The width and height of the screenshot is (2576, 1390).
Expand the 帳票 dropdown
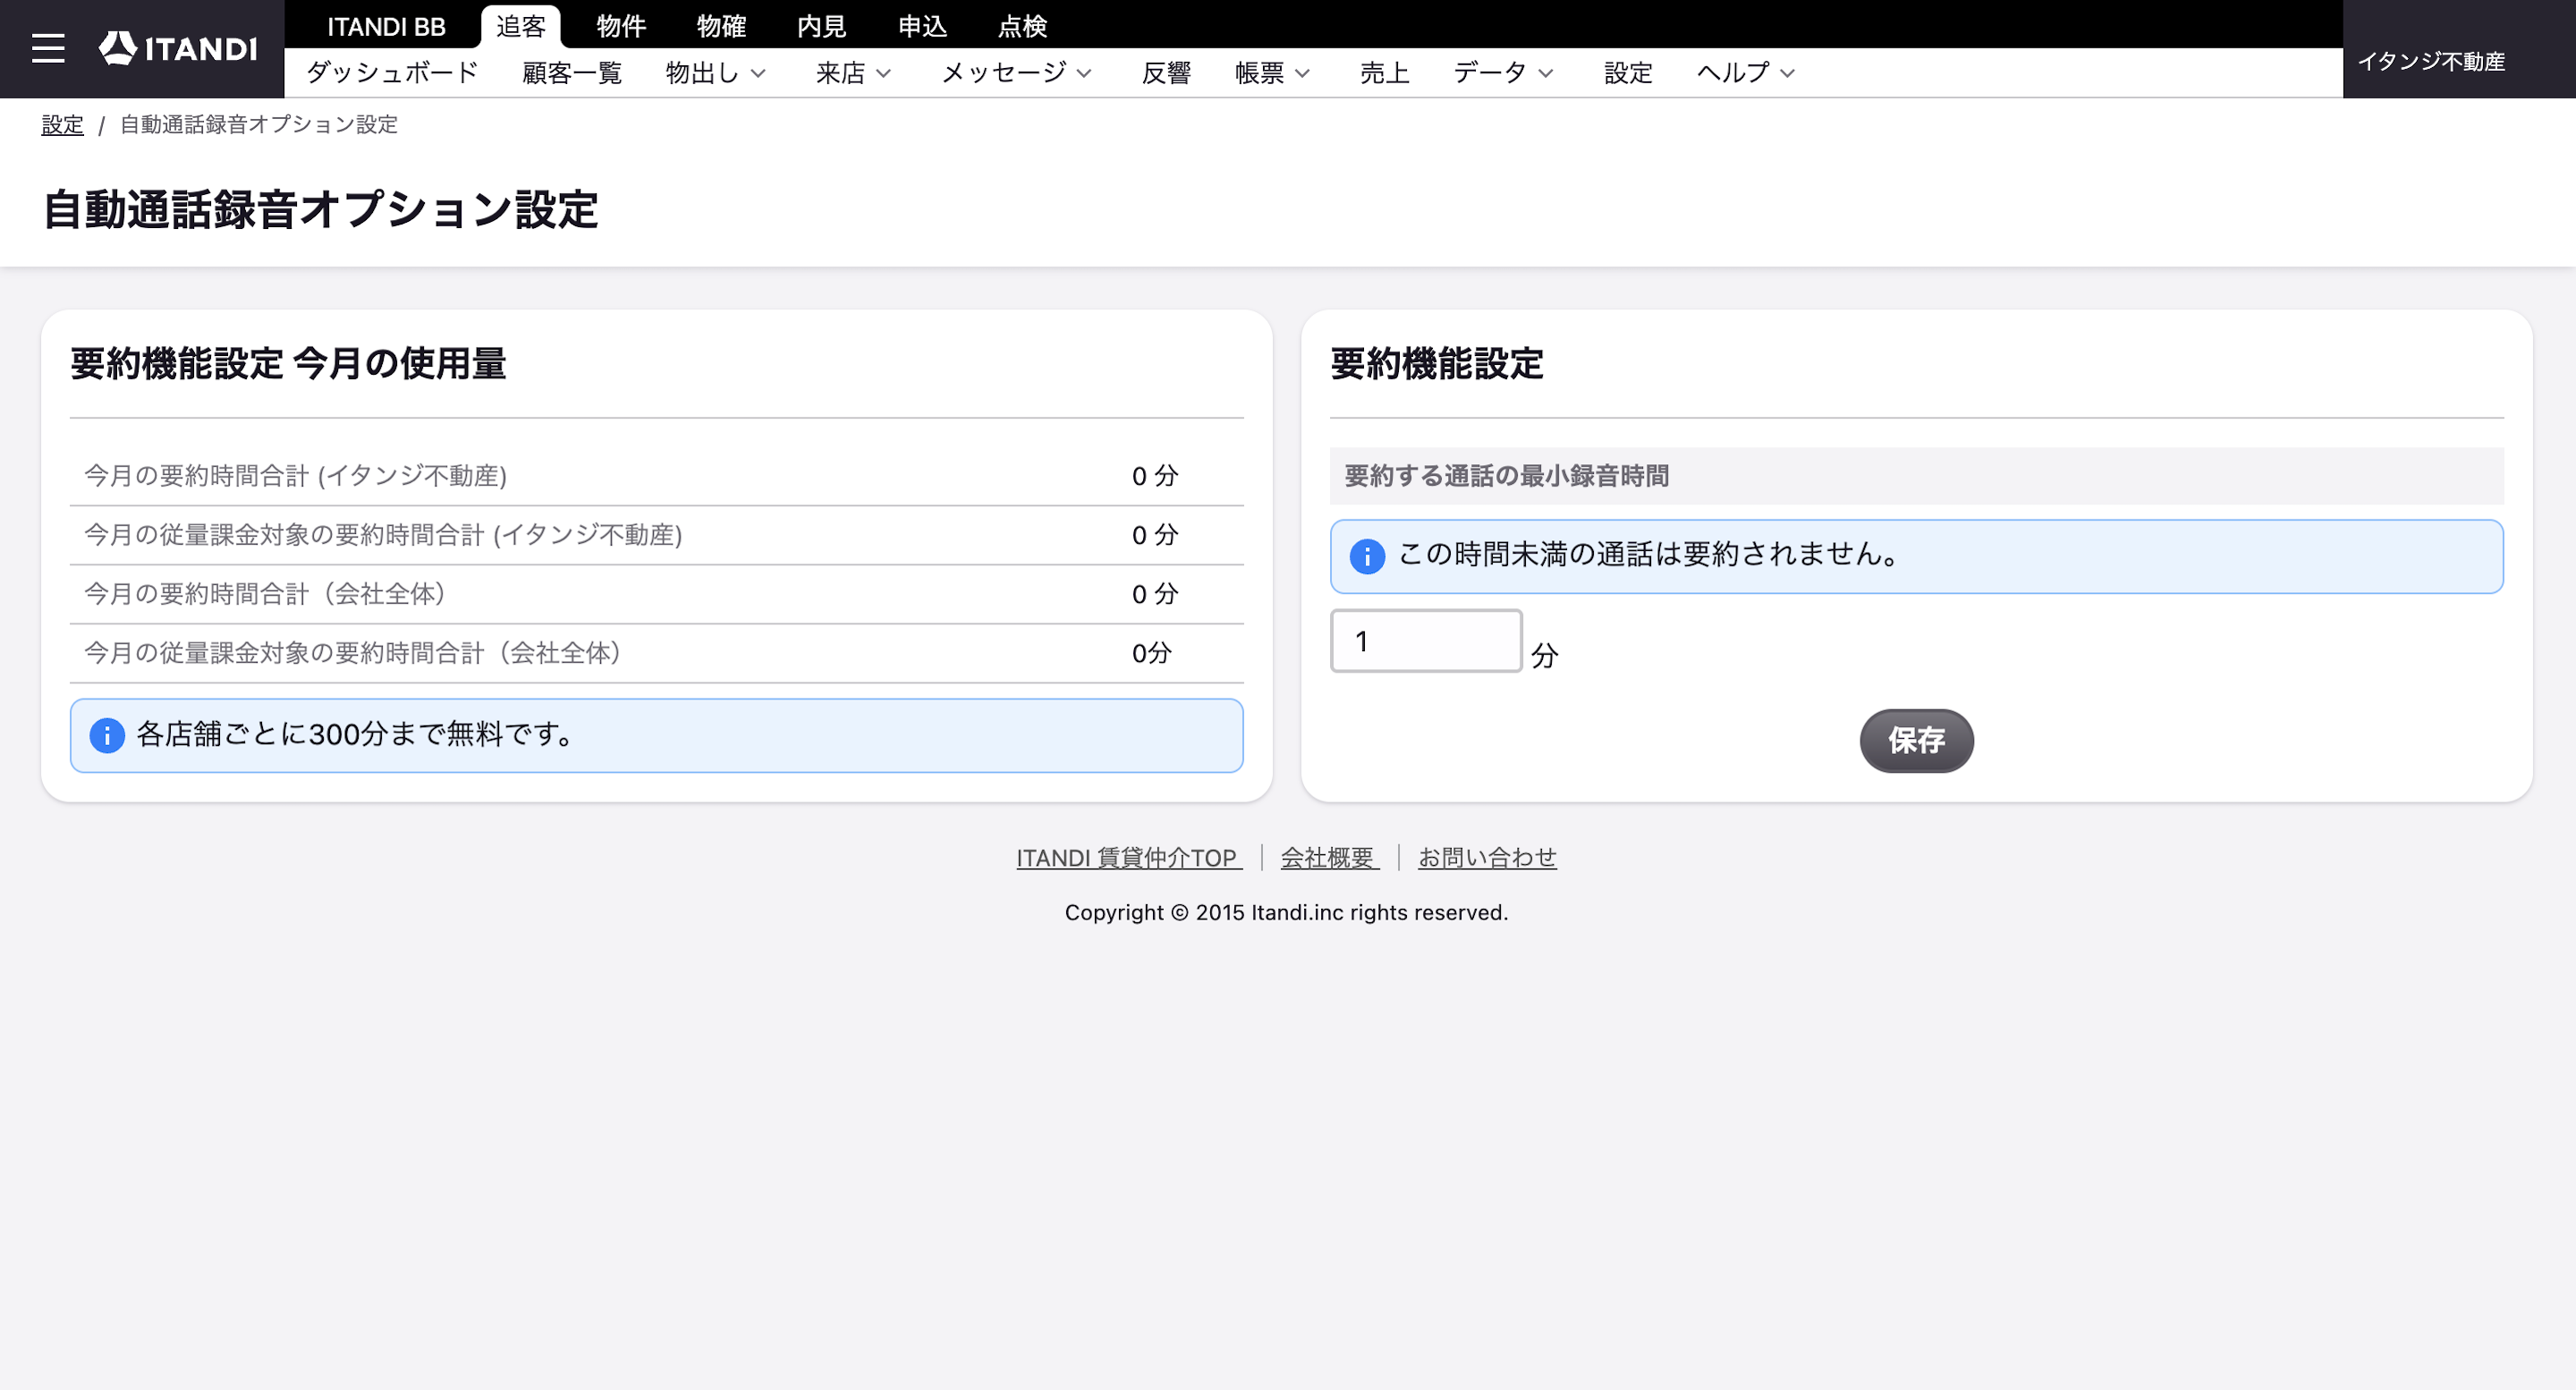tap(1272, 73)
